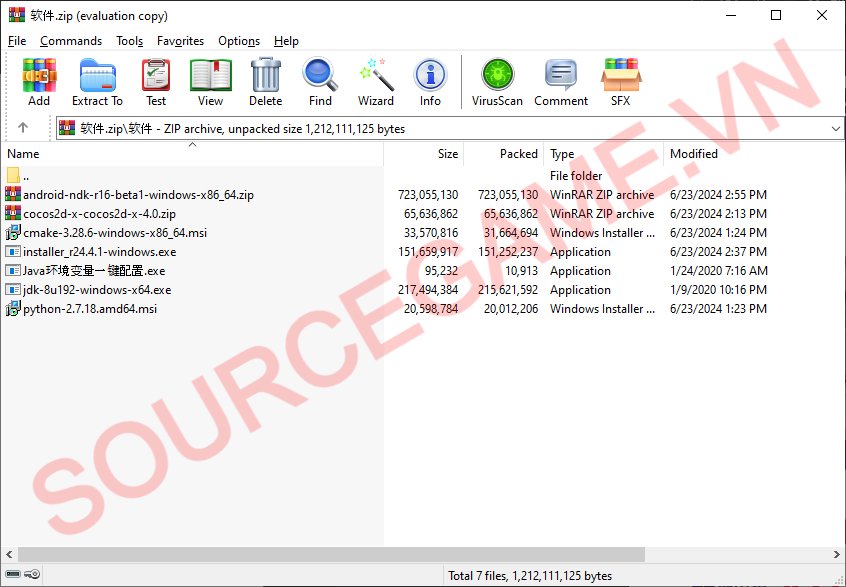Go up one folder level arrow

(23, 128)
